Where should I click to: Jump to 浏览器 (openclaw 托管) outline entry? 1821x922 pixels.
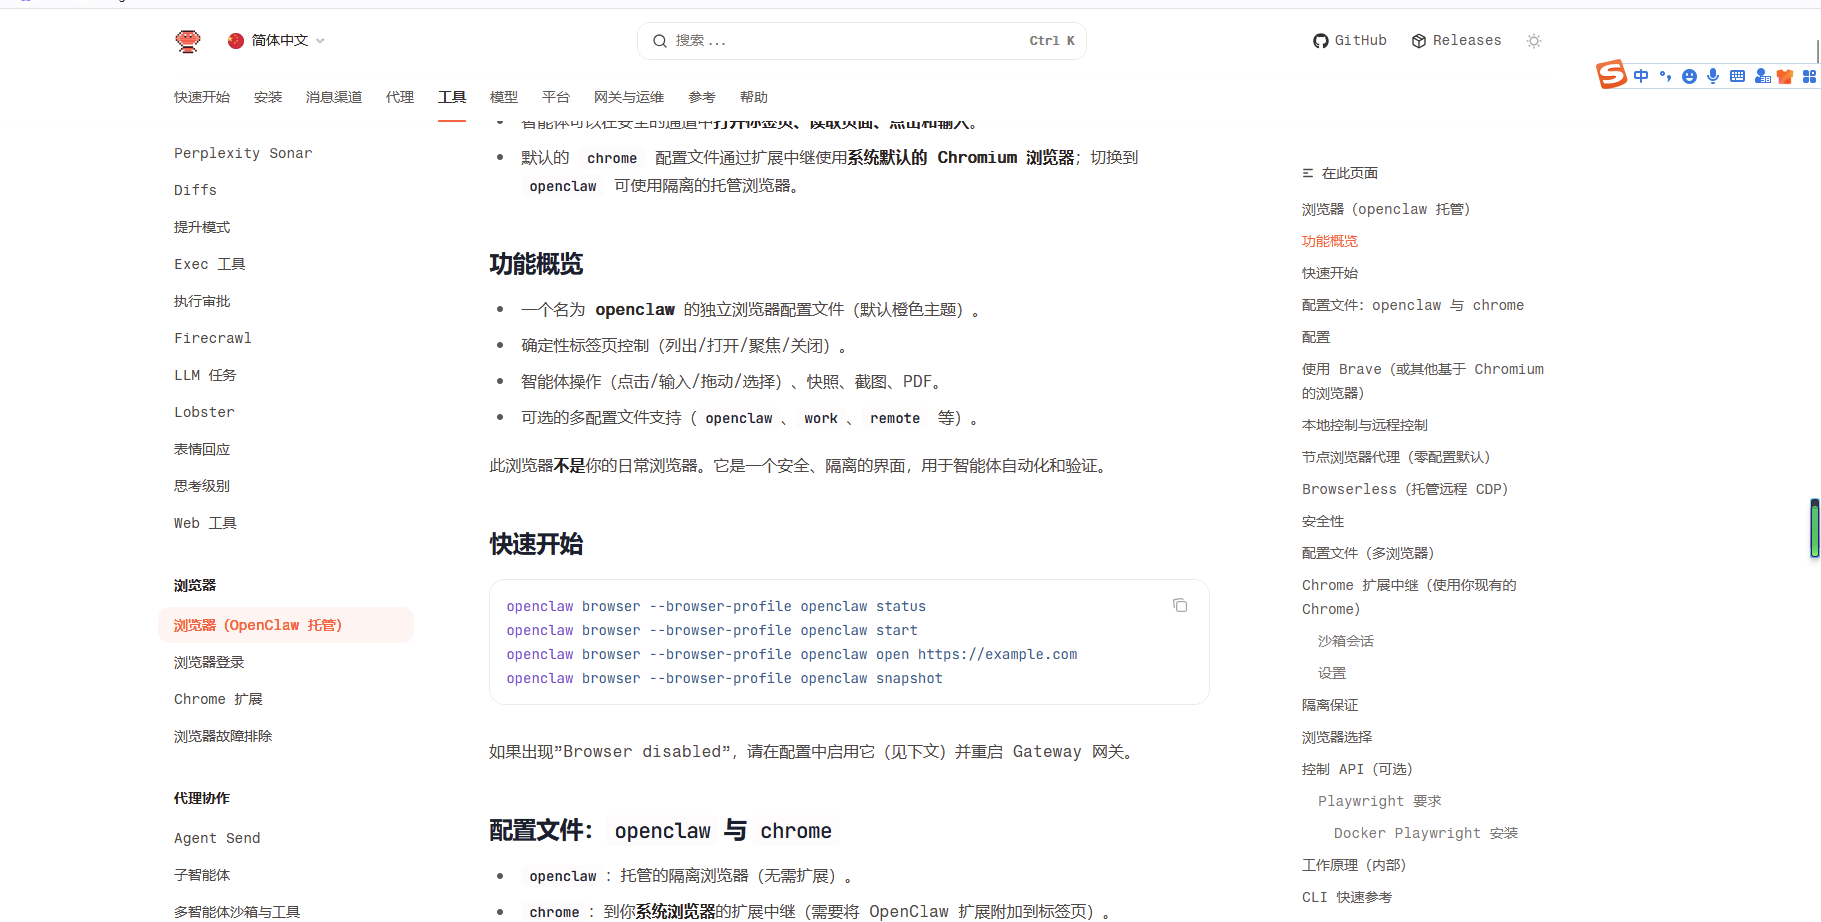coord(1386,209)
